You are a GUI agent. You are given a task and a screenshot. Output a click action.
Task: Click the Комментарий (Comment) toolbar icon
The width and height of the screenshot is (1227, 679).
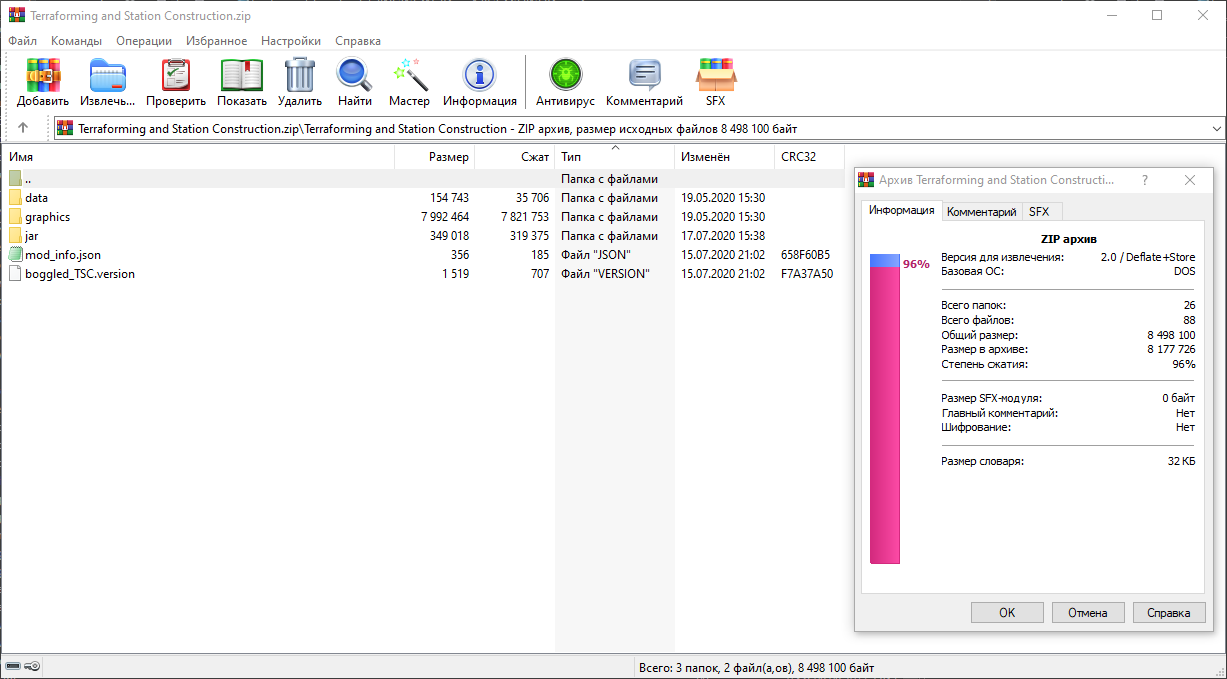[644, 75]
